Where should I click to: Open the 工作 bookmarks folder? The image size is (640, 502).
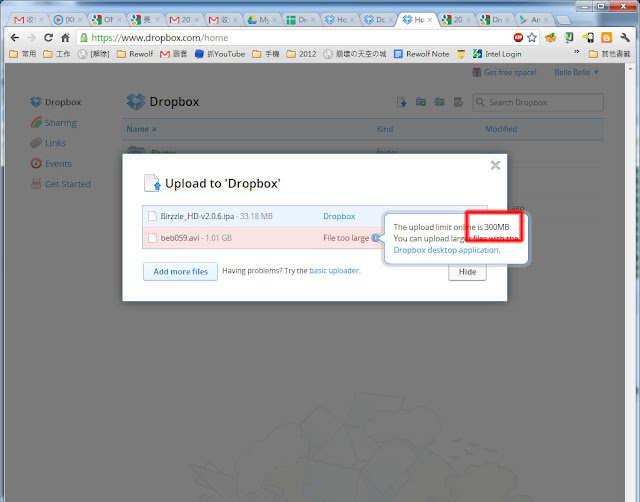click(57, 54)
